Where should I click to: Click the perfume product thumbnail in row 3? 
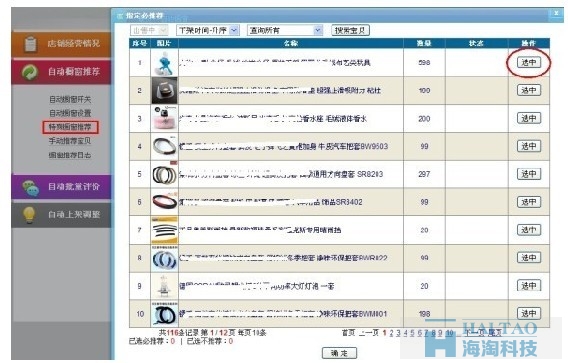click(x=164, y=118)
